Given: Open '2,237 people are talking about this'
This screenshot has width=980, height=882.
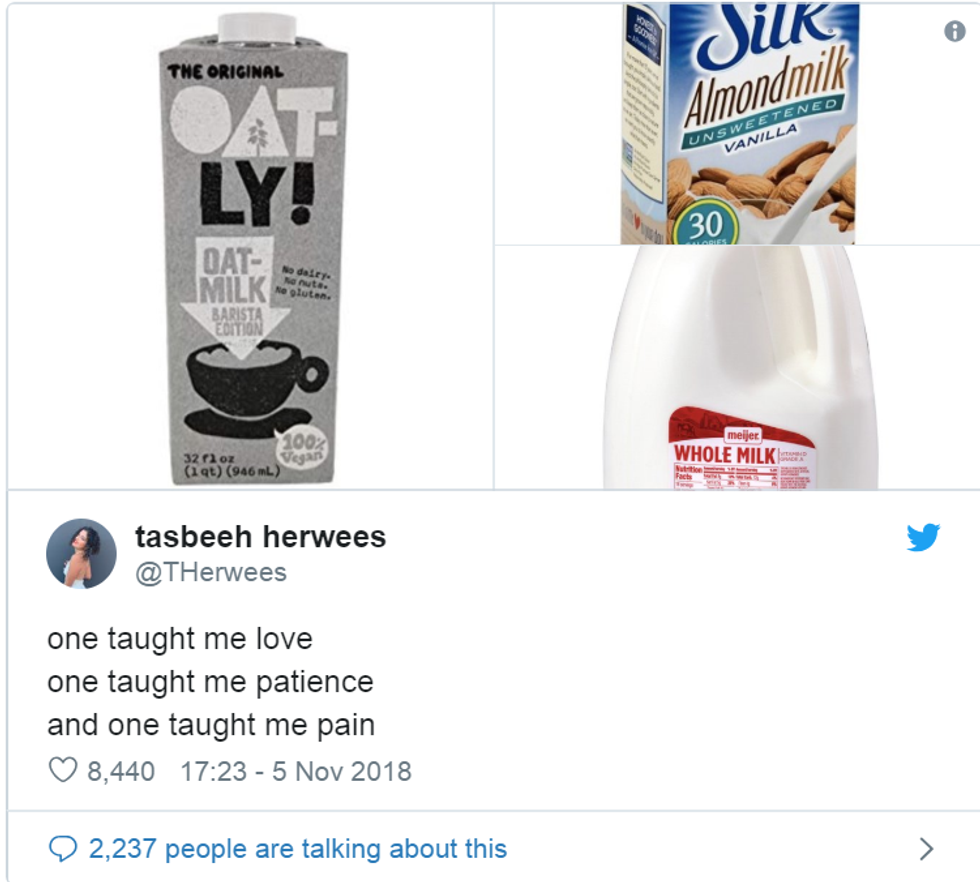Looking at the screenshot, I should point(298,849).
